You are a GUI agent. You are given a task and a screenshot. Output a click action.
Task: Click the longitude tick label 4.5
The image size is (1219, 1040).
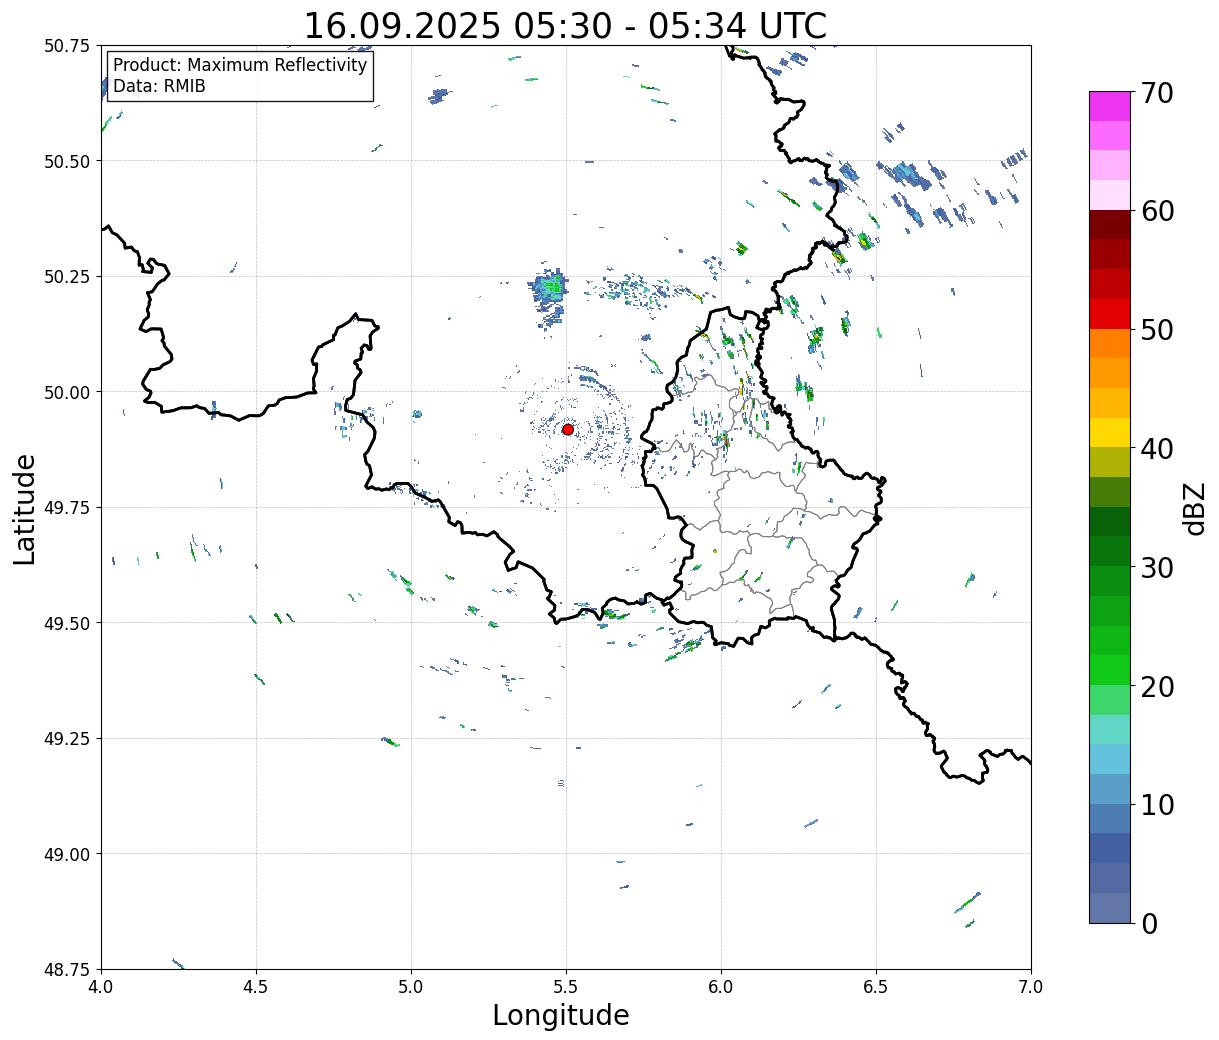point(256,987)
